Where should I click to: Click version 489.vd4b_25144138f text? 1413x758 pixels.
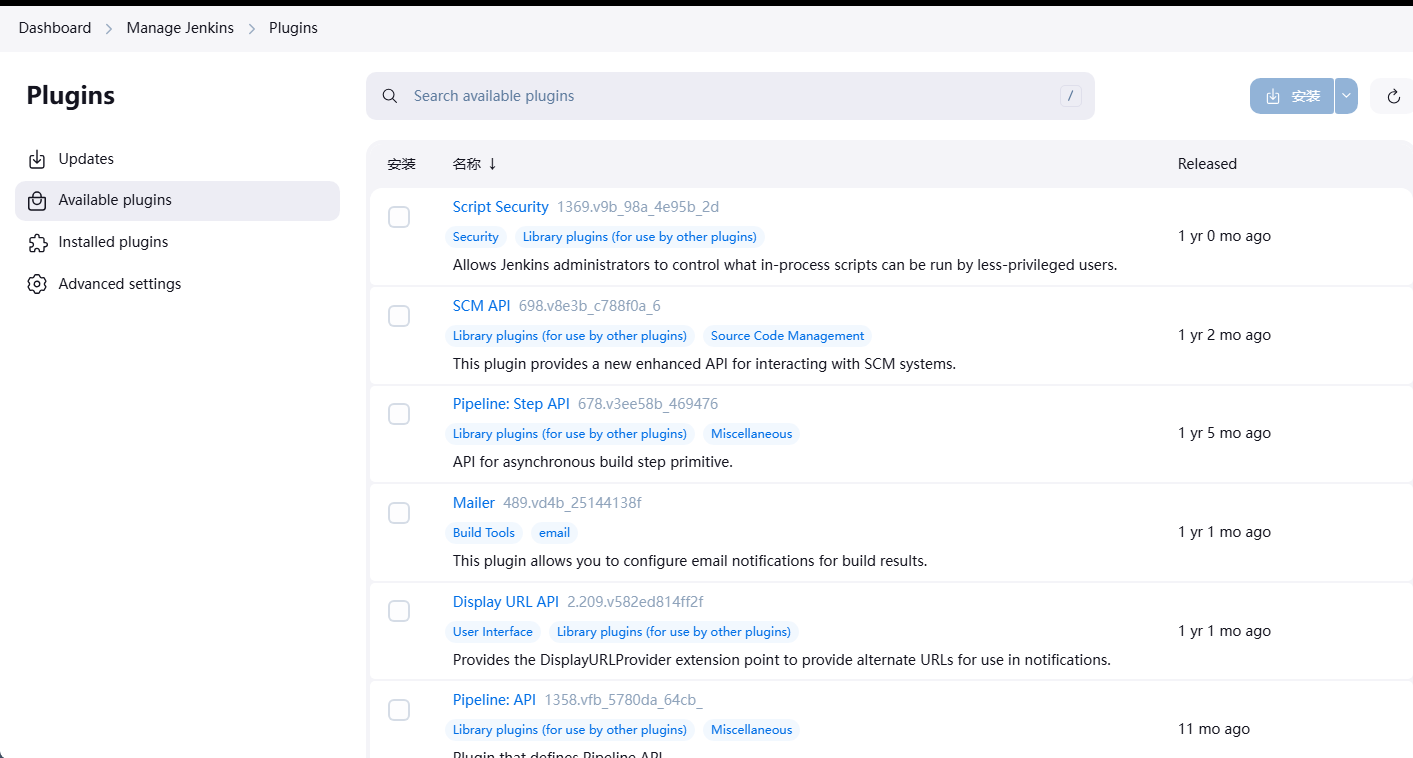pyautogui.click(x=572, y=503)
